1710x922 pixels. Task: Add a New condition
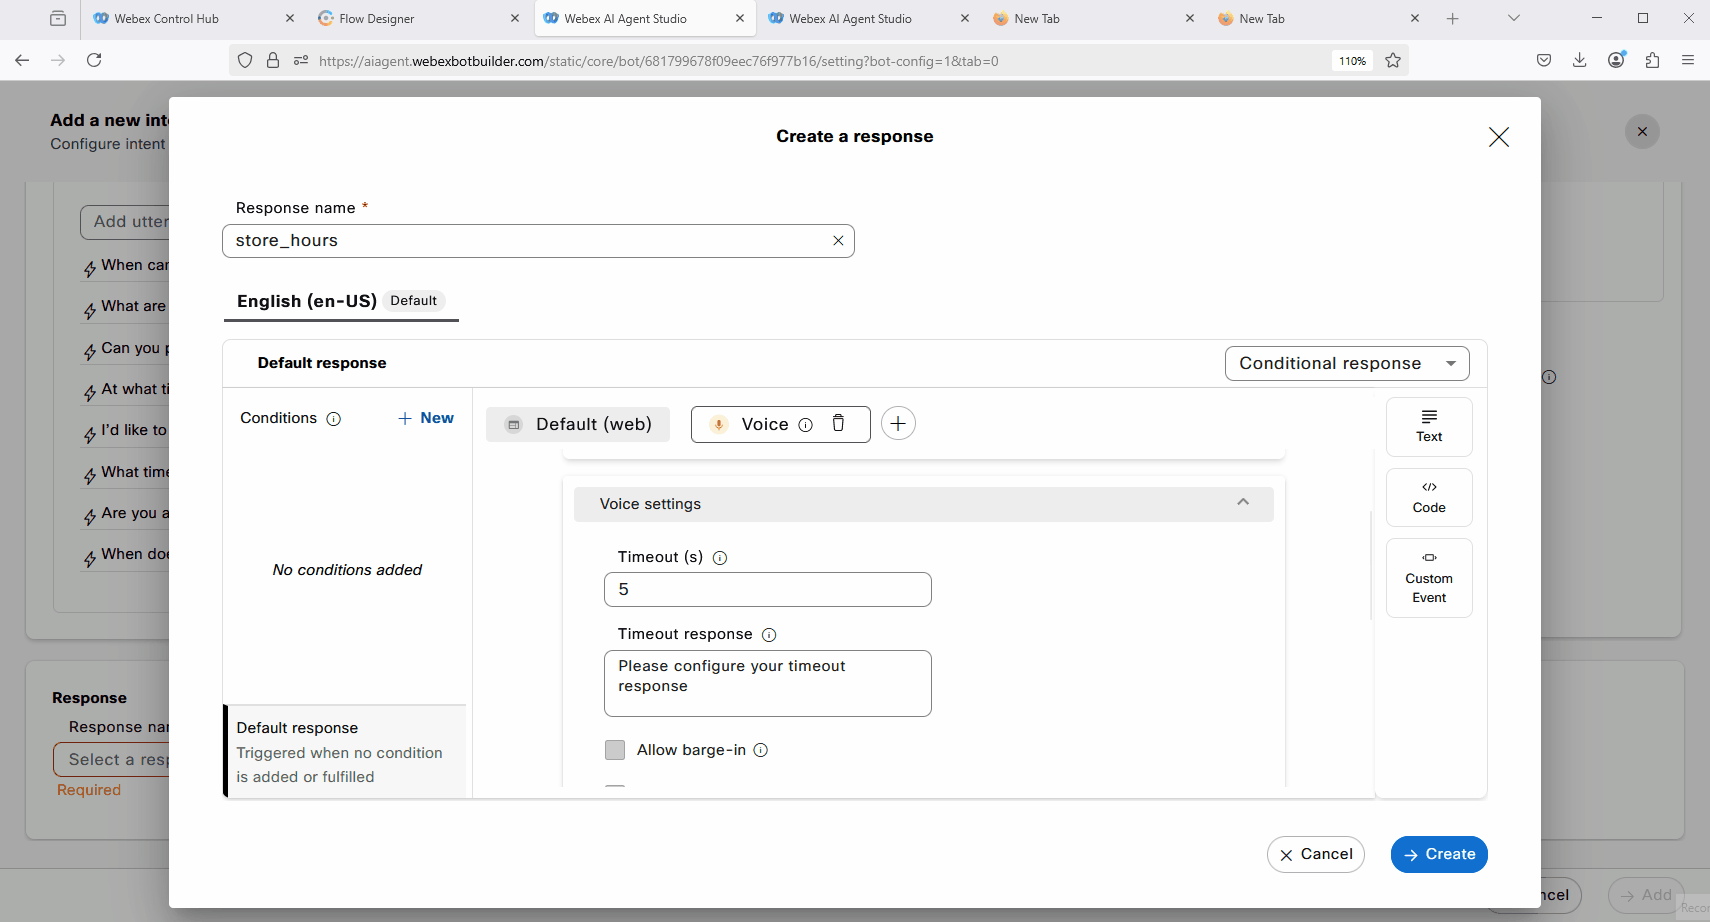coord(426,418)
